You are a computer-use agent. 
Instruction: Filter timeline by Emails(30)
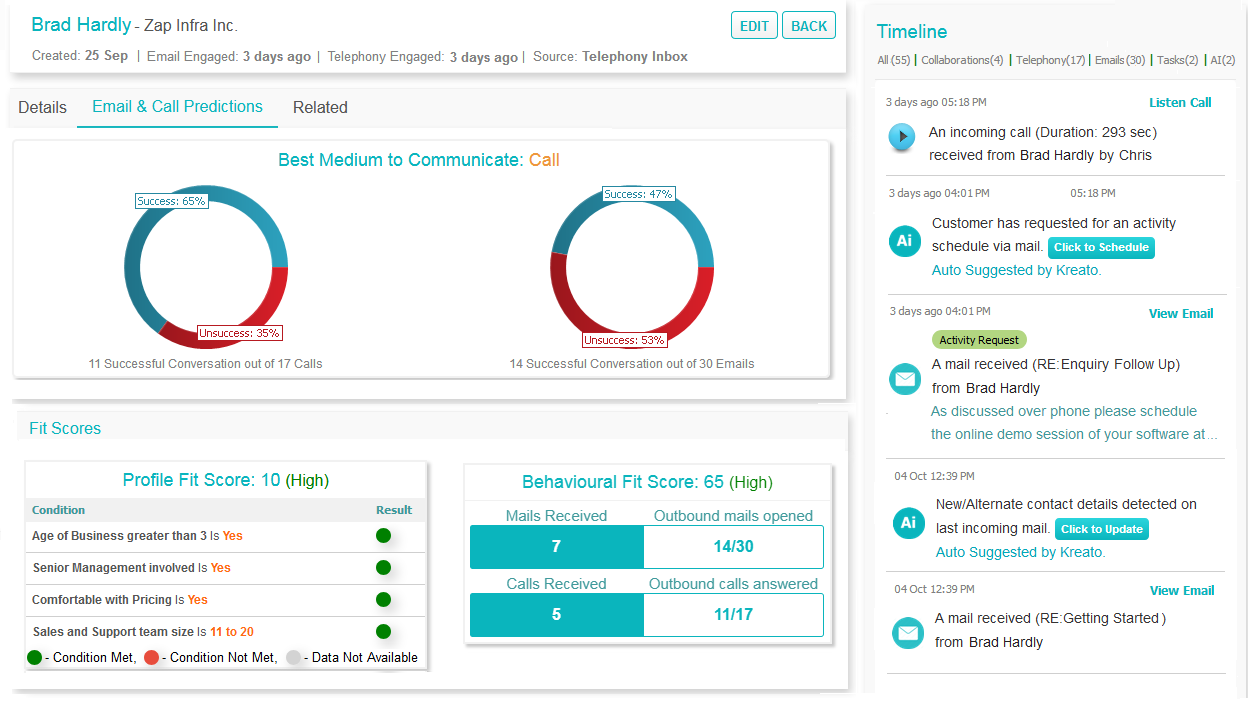[x=1120, y=60]
